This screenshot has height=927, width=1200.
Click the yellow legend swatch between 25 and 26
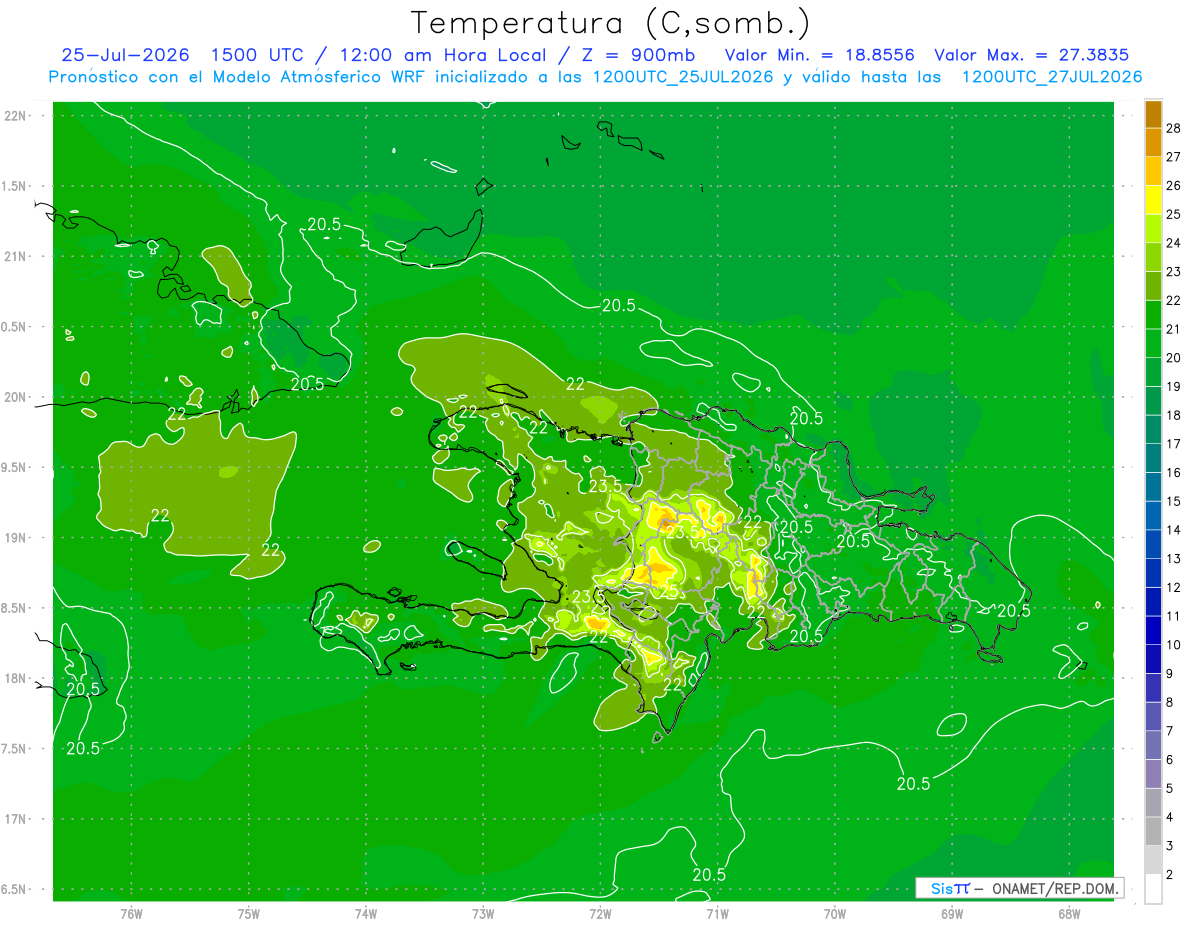tap(1153, 199)
